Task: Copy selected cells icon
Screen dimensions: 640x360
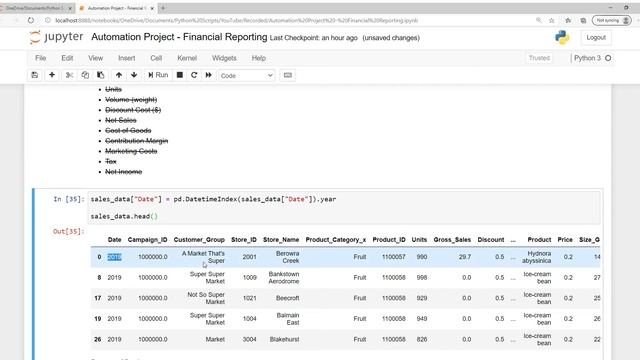Action: pyautogui.click(x=85, y=75)
